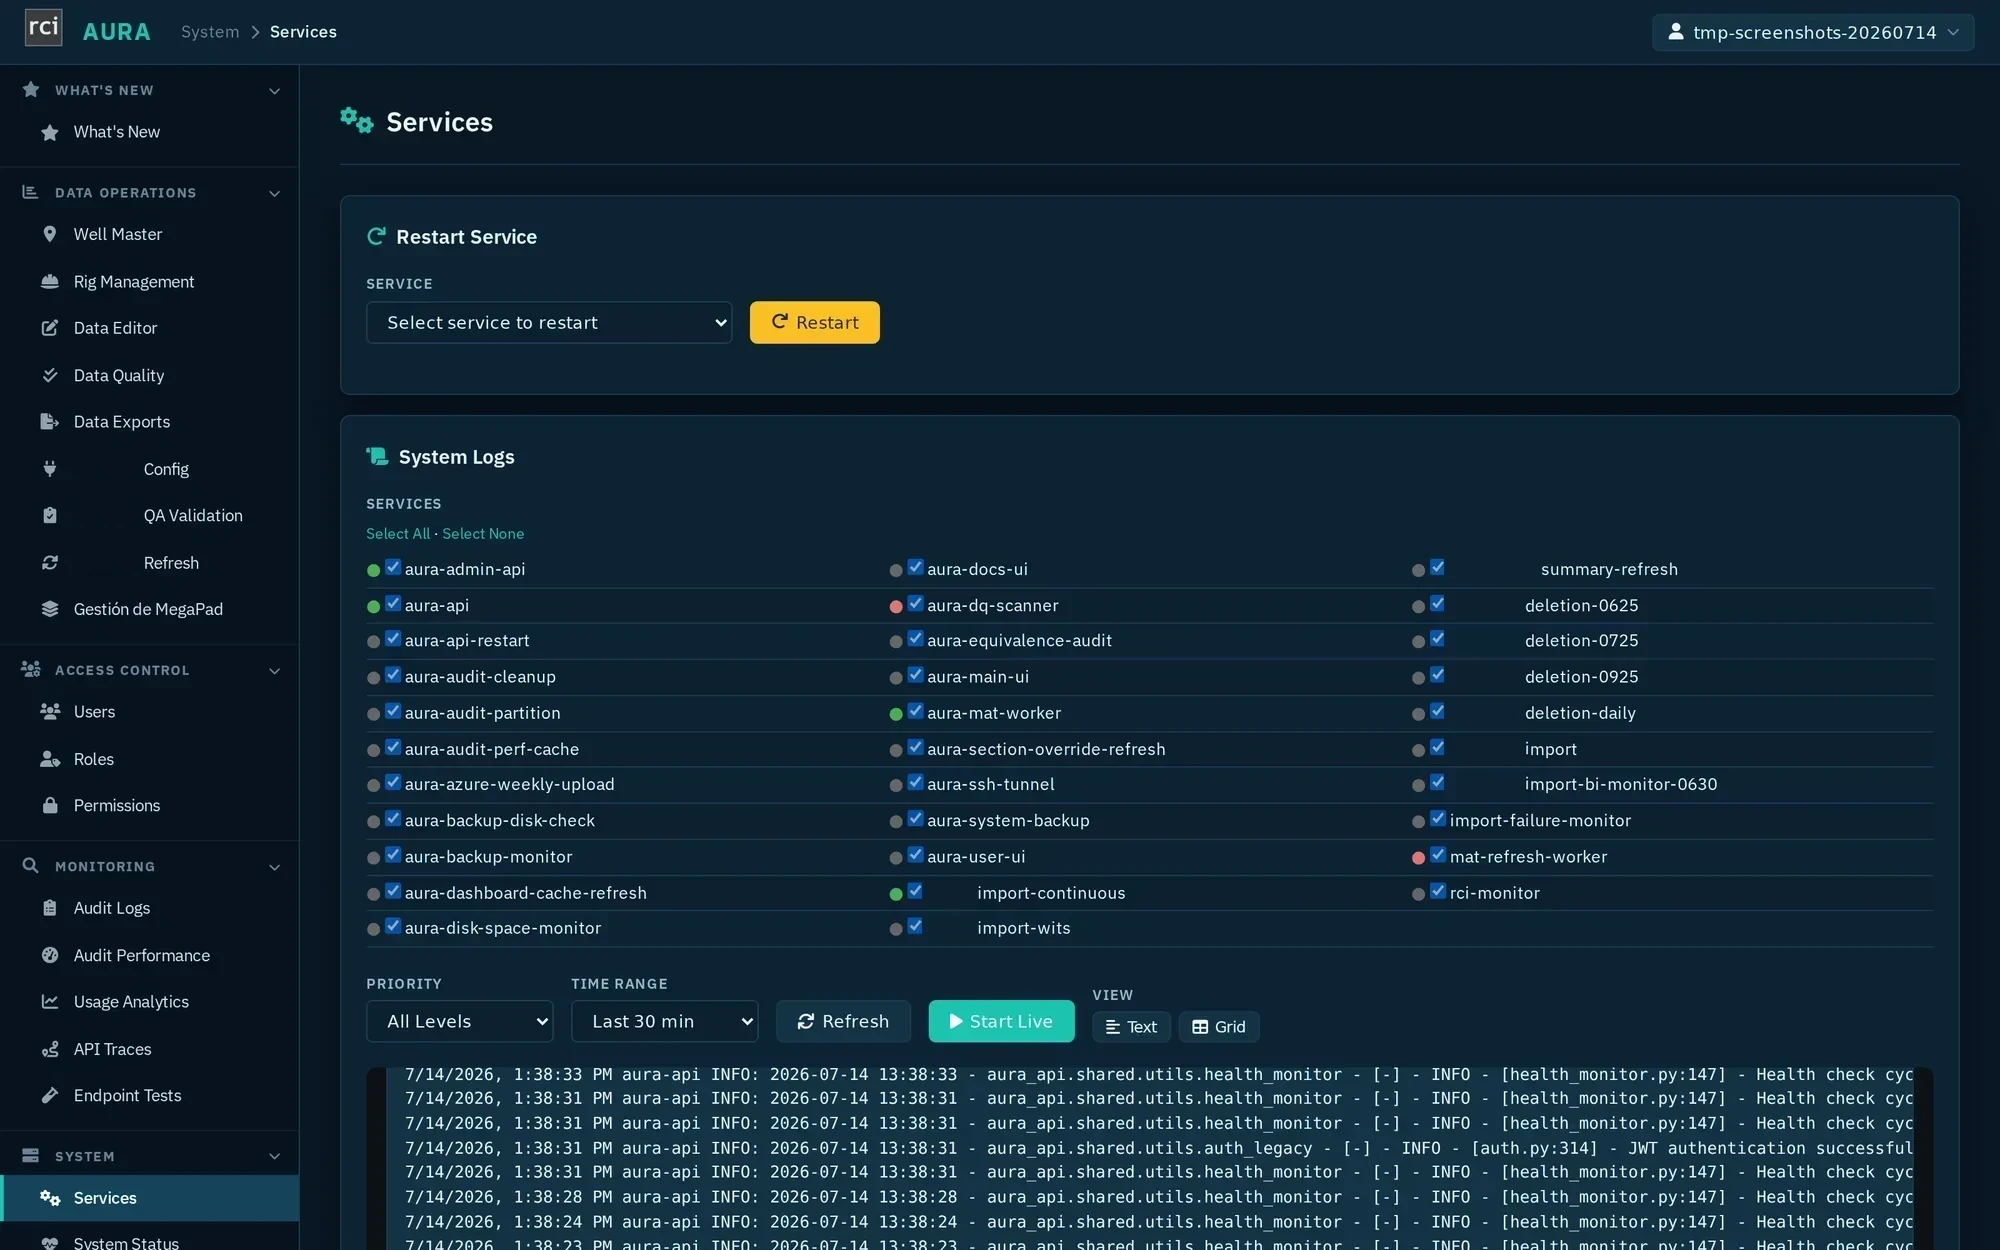Collapse the Data Operations sidebar section
2000x1250 pixels.
tap(274, 193)
